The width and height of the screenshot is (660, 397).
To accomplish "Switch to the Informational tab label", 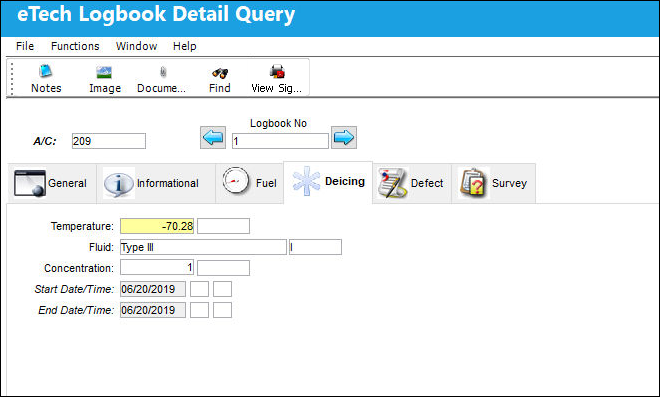I will click(x=168, y=183).
